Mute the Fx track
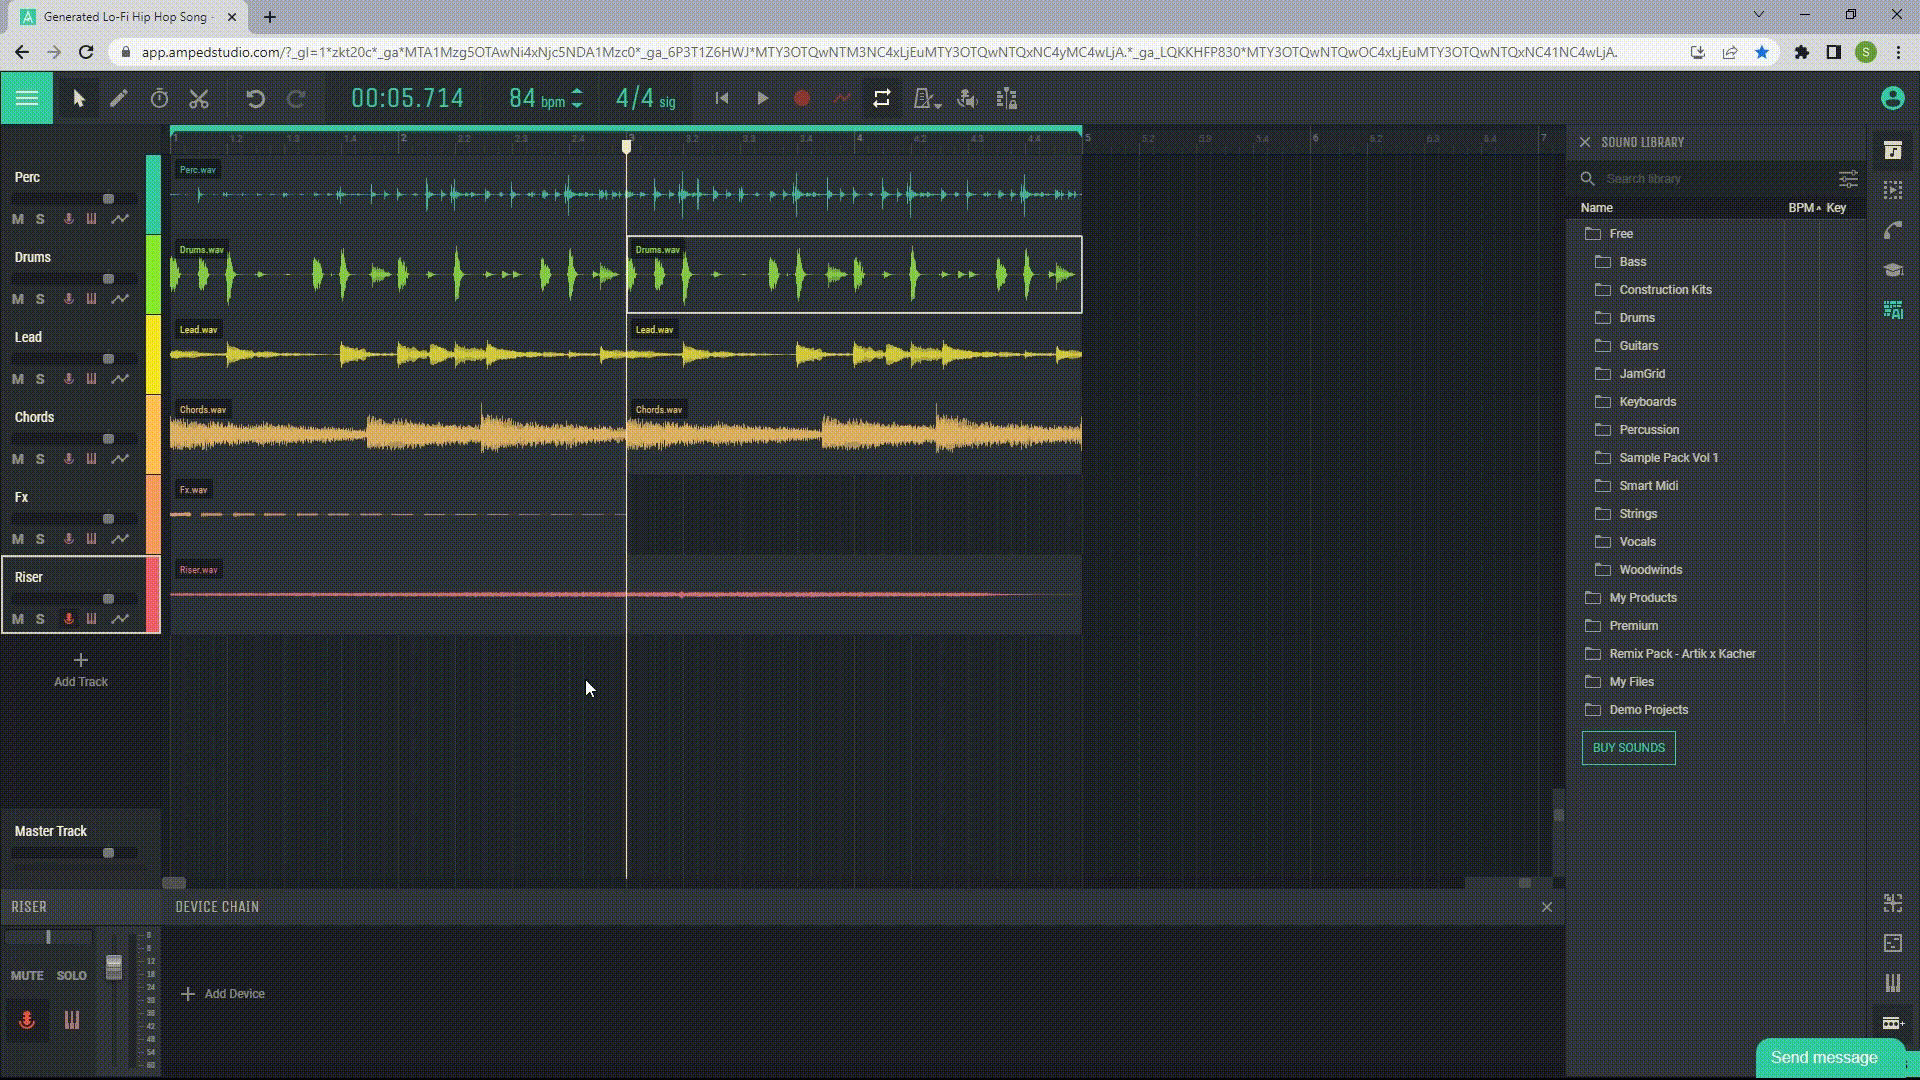 click(x=17, y=538)
